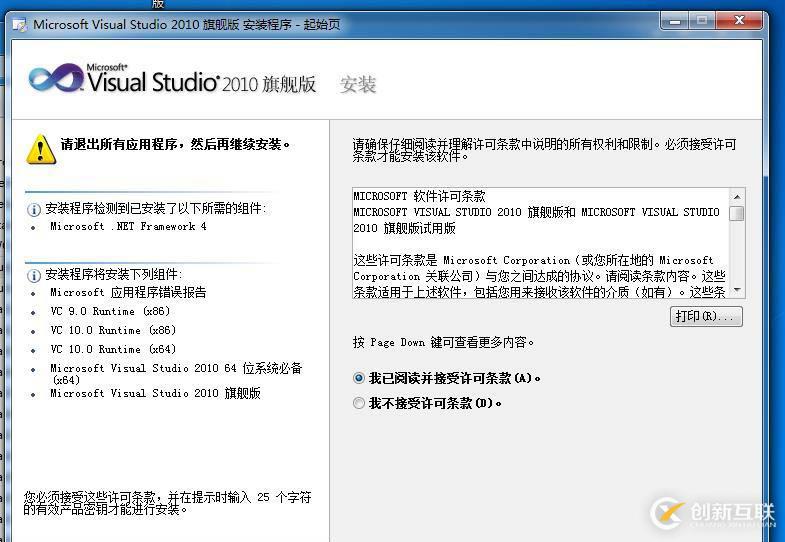Click the Visual Studio infinity logo

coord(56,78)
